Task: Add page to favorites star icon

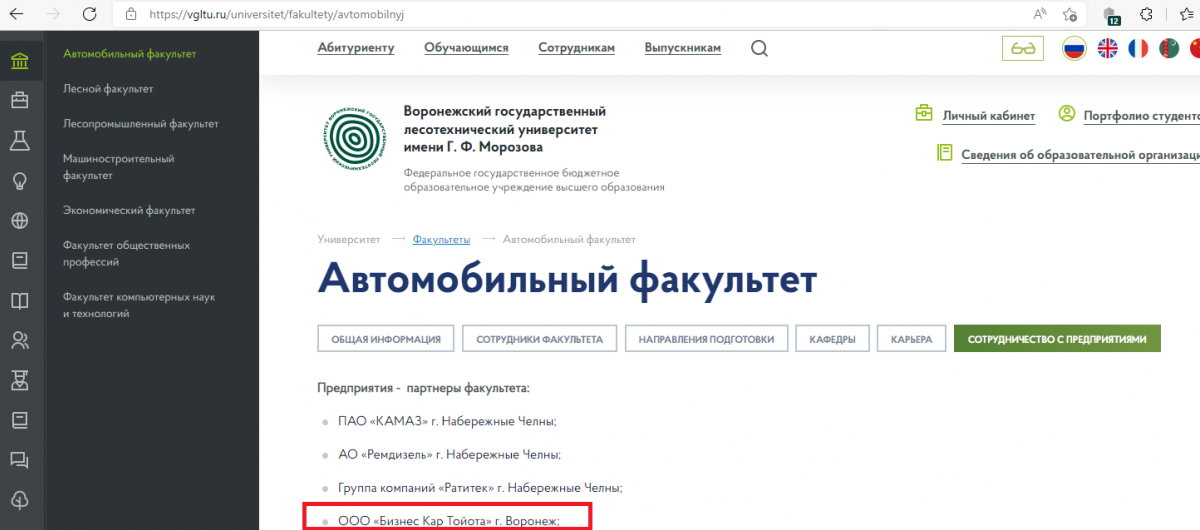Action: (1070, 15)
